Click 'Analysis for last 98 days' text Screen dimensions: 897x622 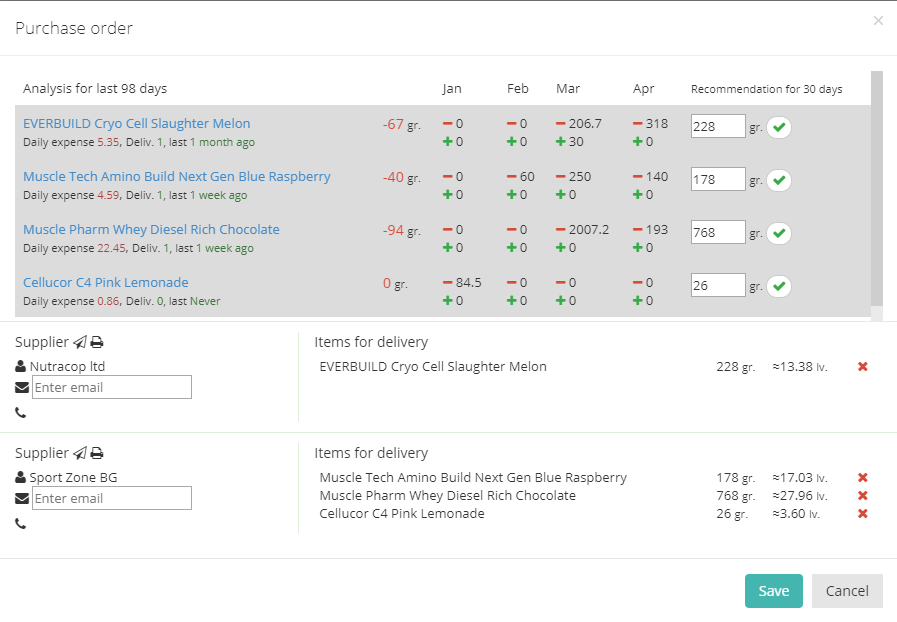point(95,89)
